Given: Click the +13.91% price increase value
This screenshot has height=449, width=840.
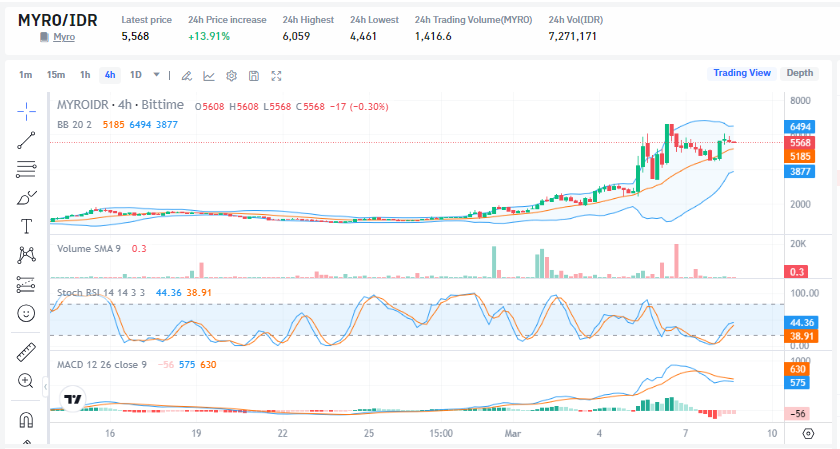Looking at the screenshot, I should [209, 36].
